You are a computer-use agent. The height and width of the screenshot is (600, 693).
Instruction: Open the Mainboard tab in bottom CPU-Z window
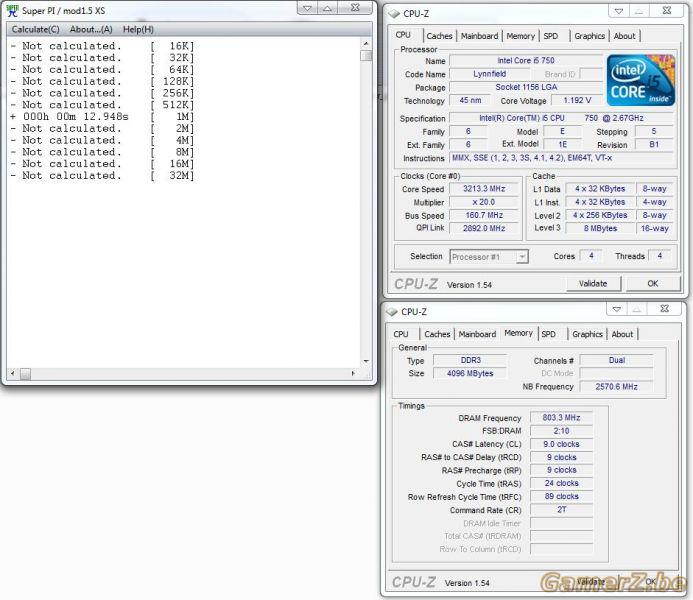tap(477, 334)
